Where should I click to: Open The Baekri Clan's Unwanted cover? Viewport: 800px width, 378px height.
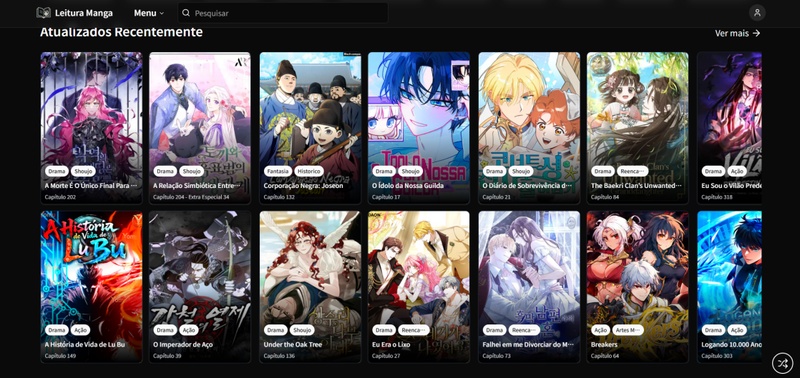click(x=638, y=128)
